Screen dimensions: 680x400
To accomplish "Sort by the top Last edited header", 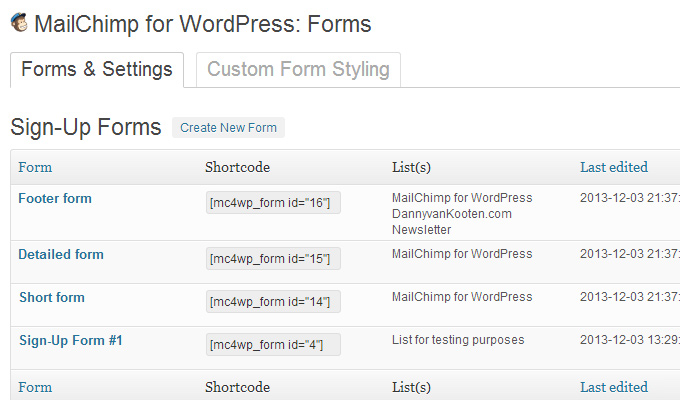I will (x=614, y=167).
